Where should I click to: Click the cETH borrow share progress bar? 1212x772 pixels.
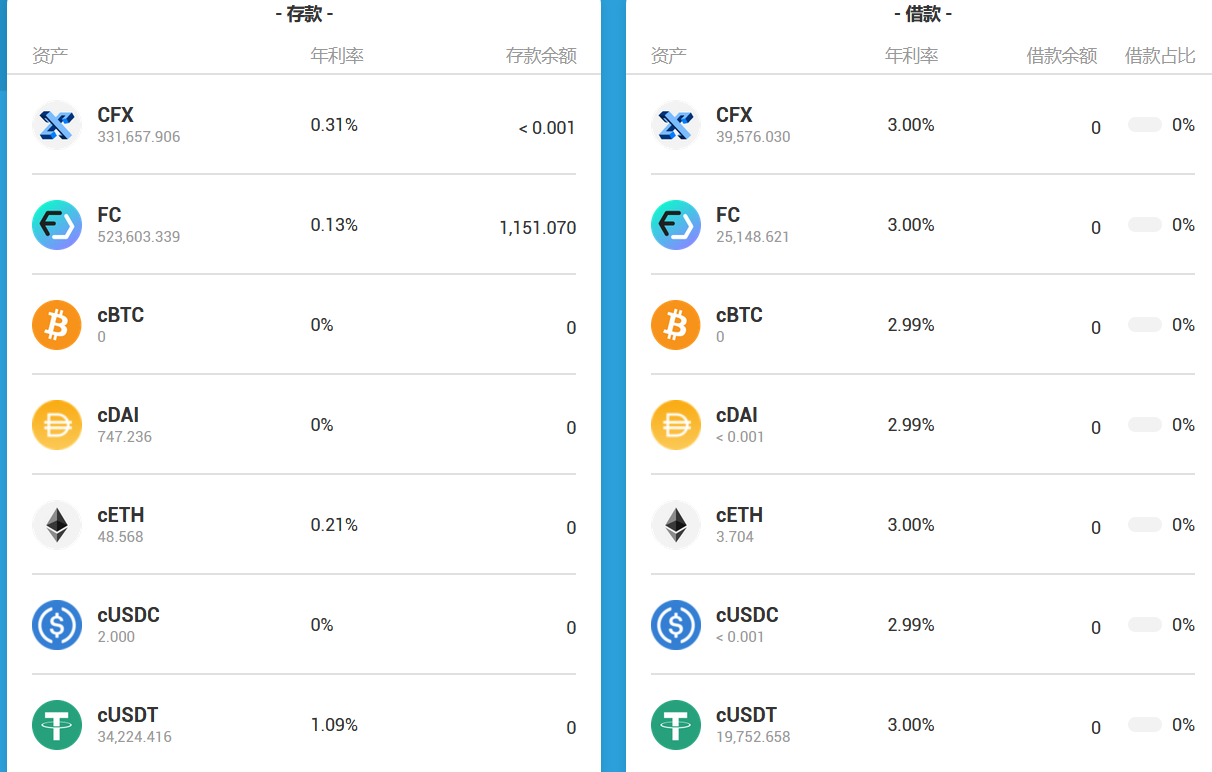point(1145,525)
